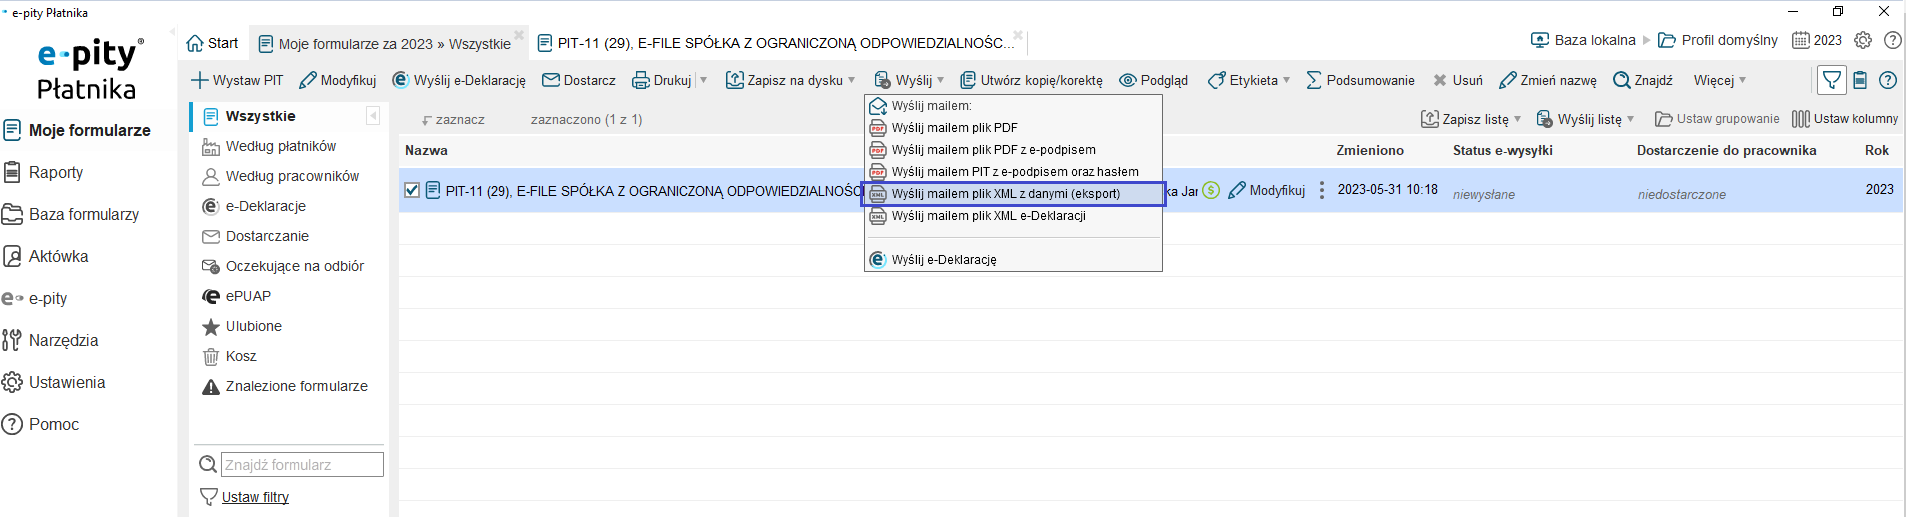Open Ustawienia in the sidebar
Image resolution: width=1906 pixels, height=517 pixels.
(x=54, y=382)
